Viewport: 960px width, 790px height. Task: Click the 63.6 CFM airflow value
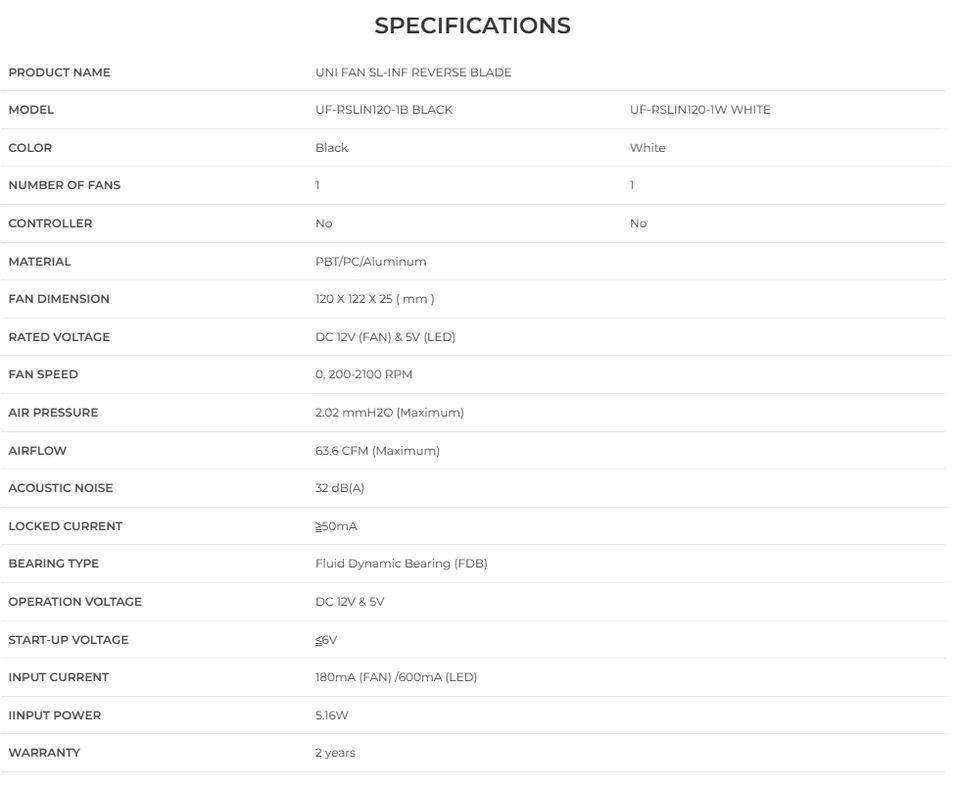point(377,451)
